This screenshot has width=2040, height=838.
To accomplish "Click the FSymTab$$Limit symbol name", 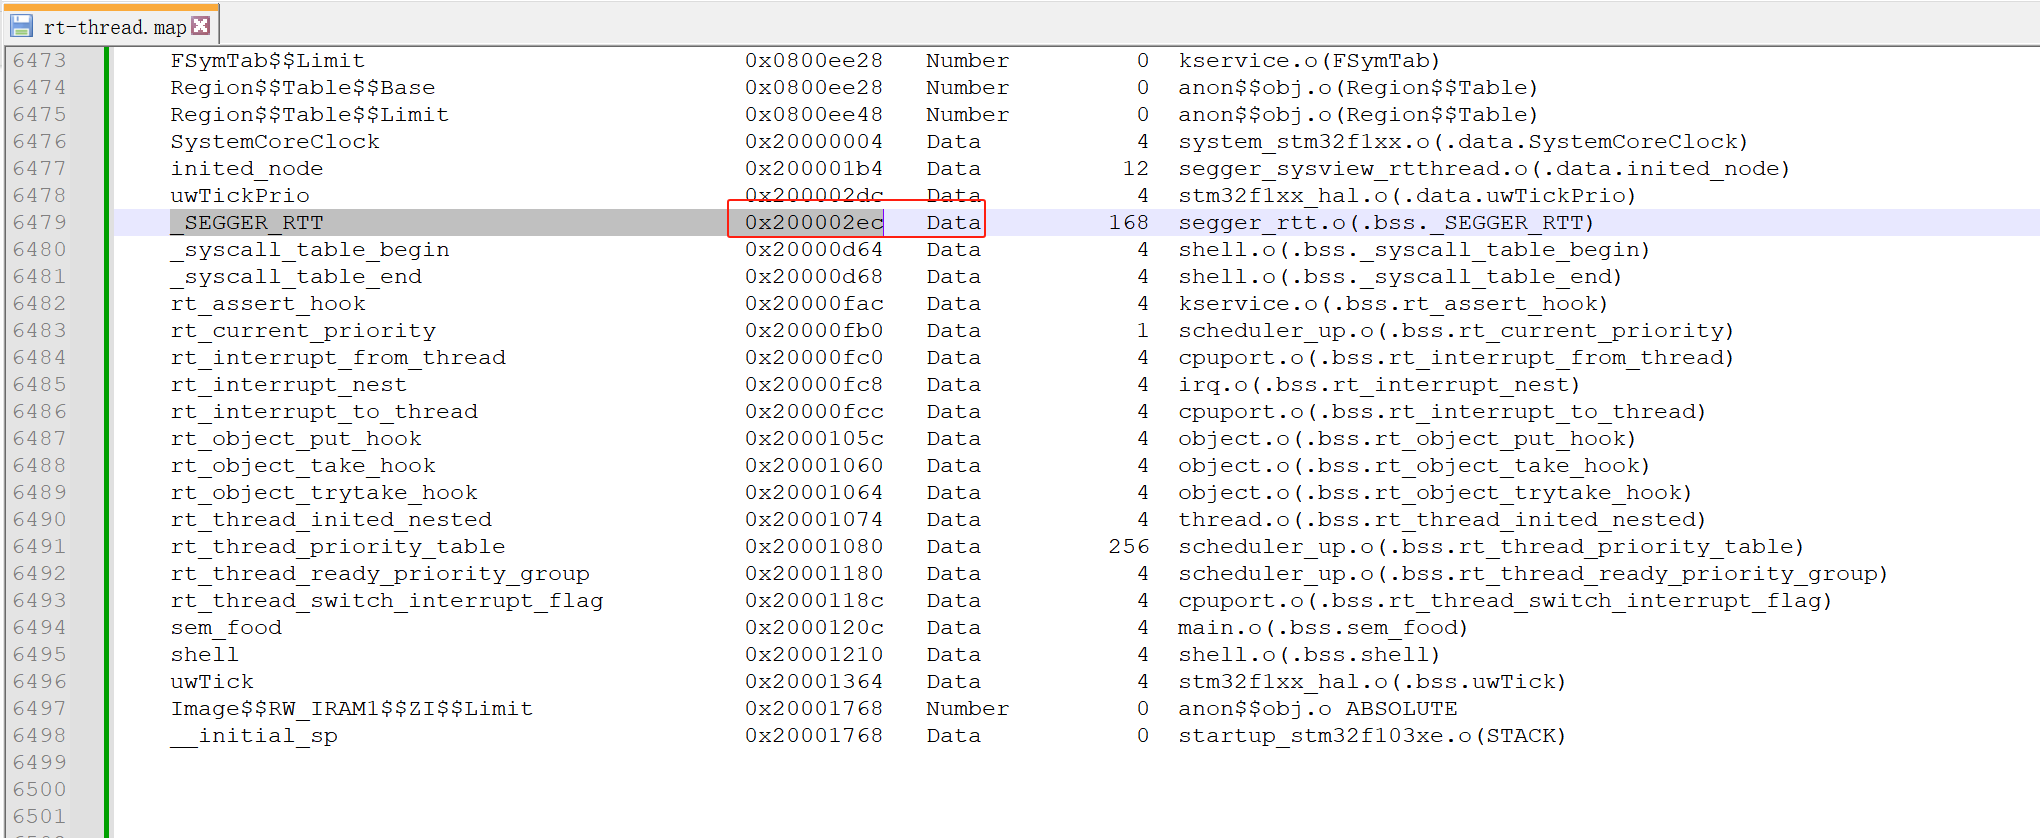I will click(268, 60).
